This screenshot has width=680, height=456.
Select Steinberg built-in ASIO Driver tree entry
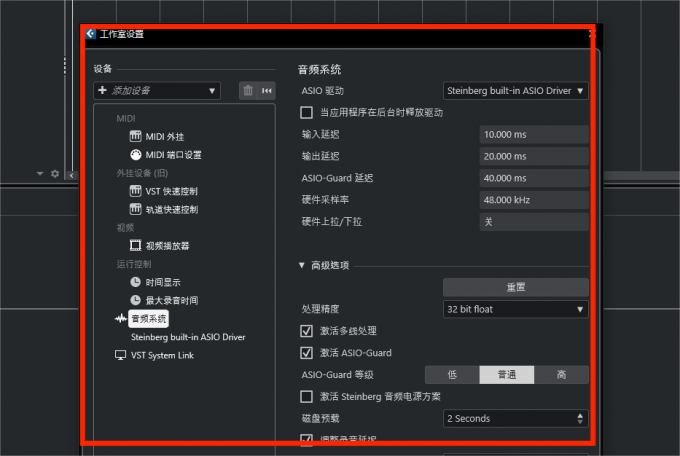pyautogui.click(x=188, y=337)
